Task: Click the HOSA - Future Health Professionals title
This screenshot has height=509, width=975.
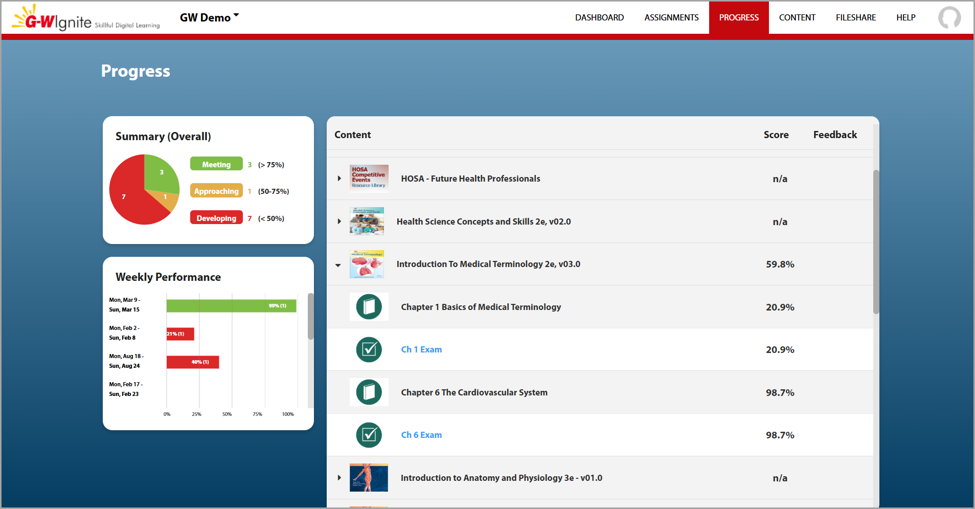Action: pyautogui.click(x=471, y=178)
